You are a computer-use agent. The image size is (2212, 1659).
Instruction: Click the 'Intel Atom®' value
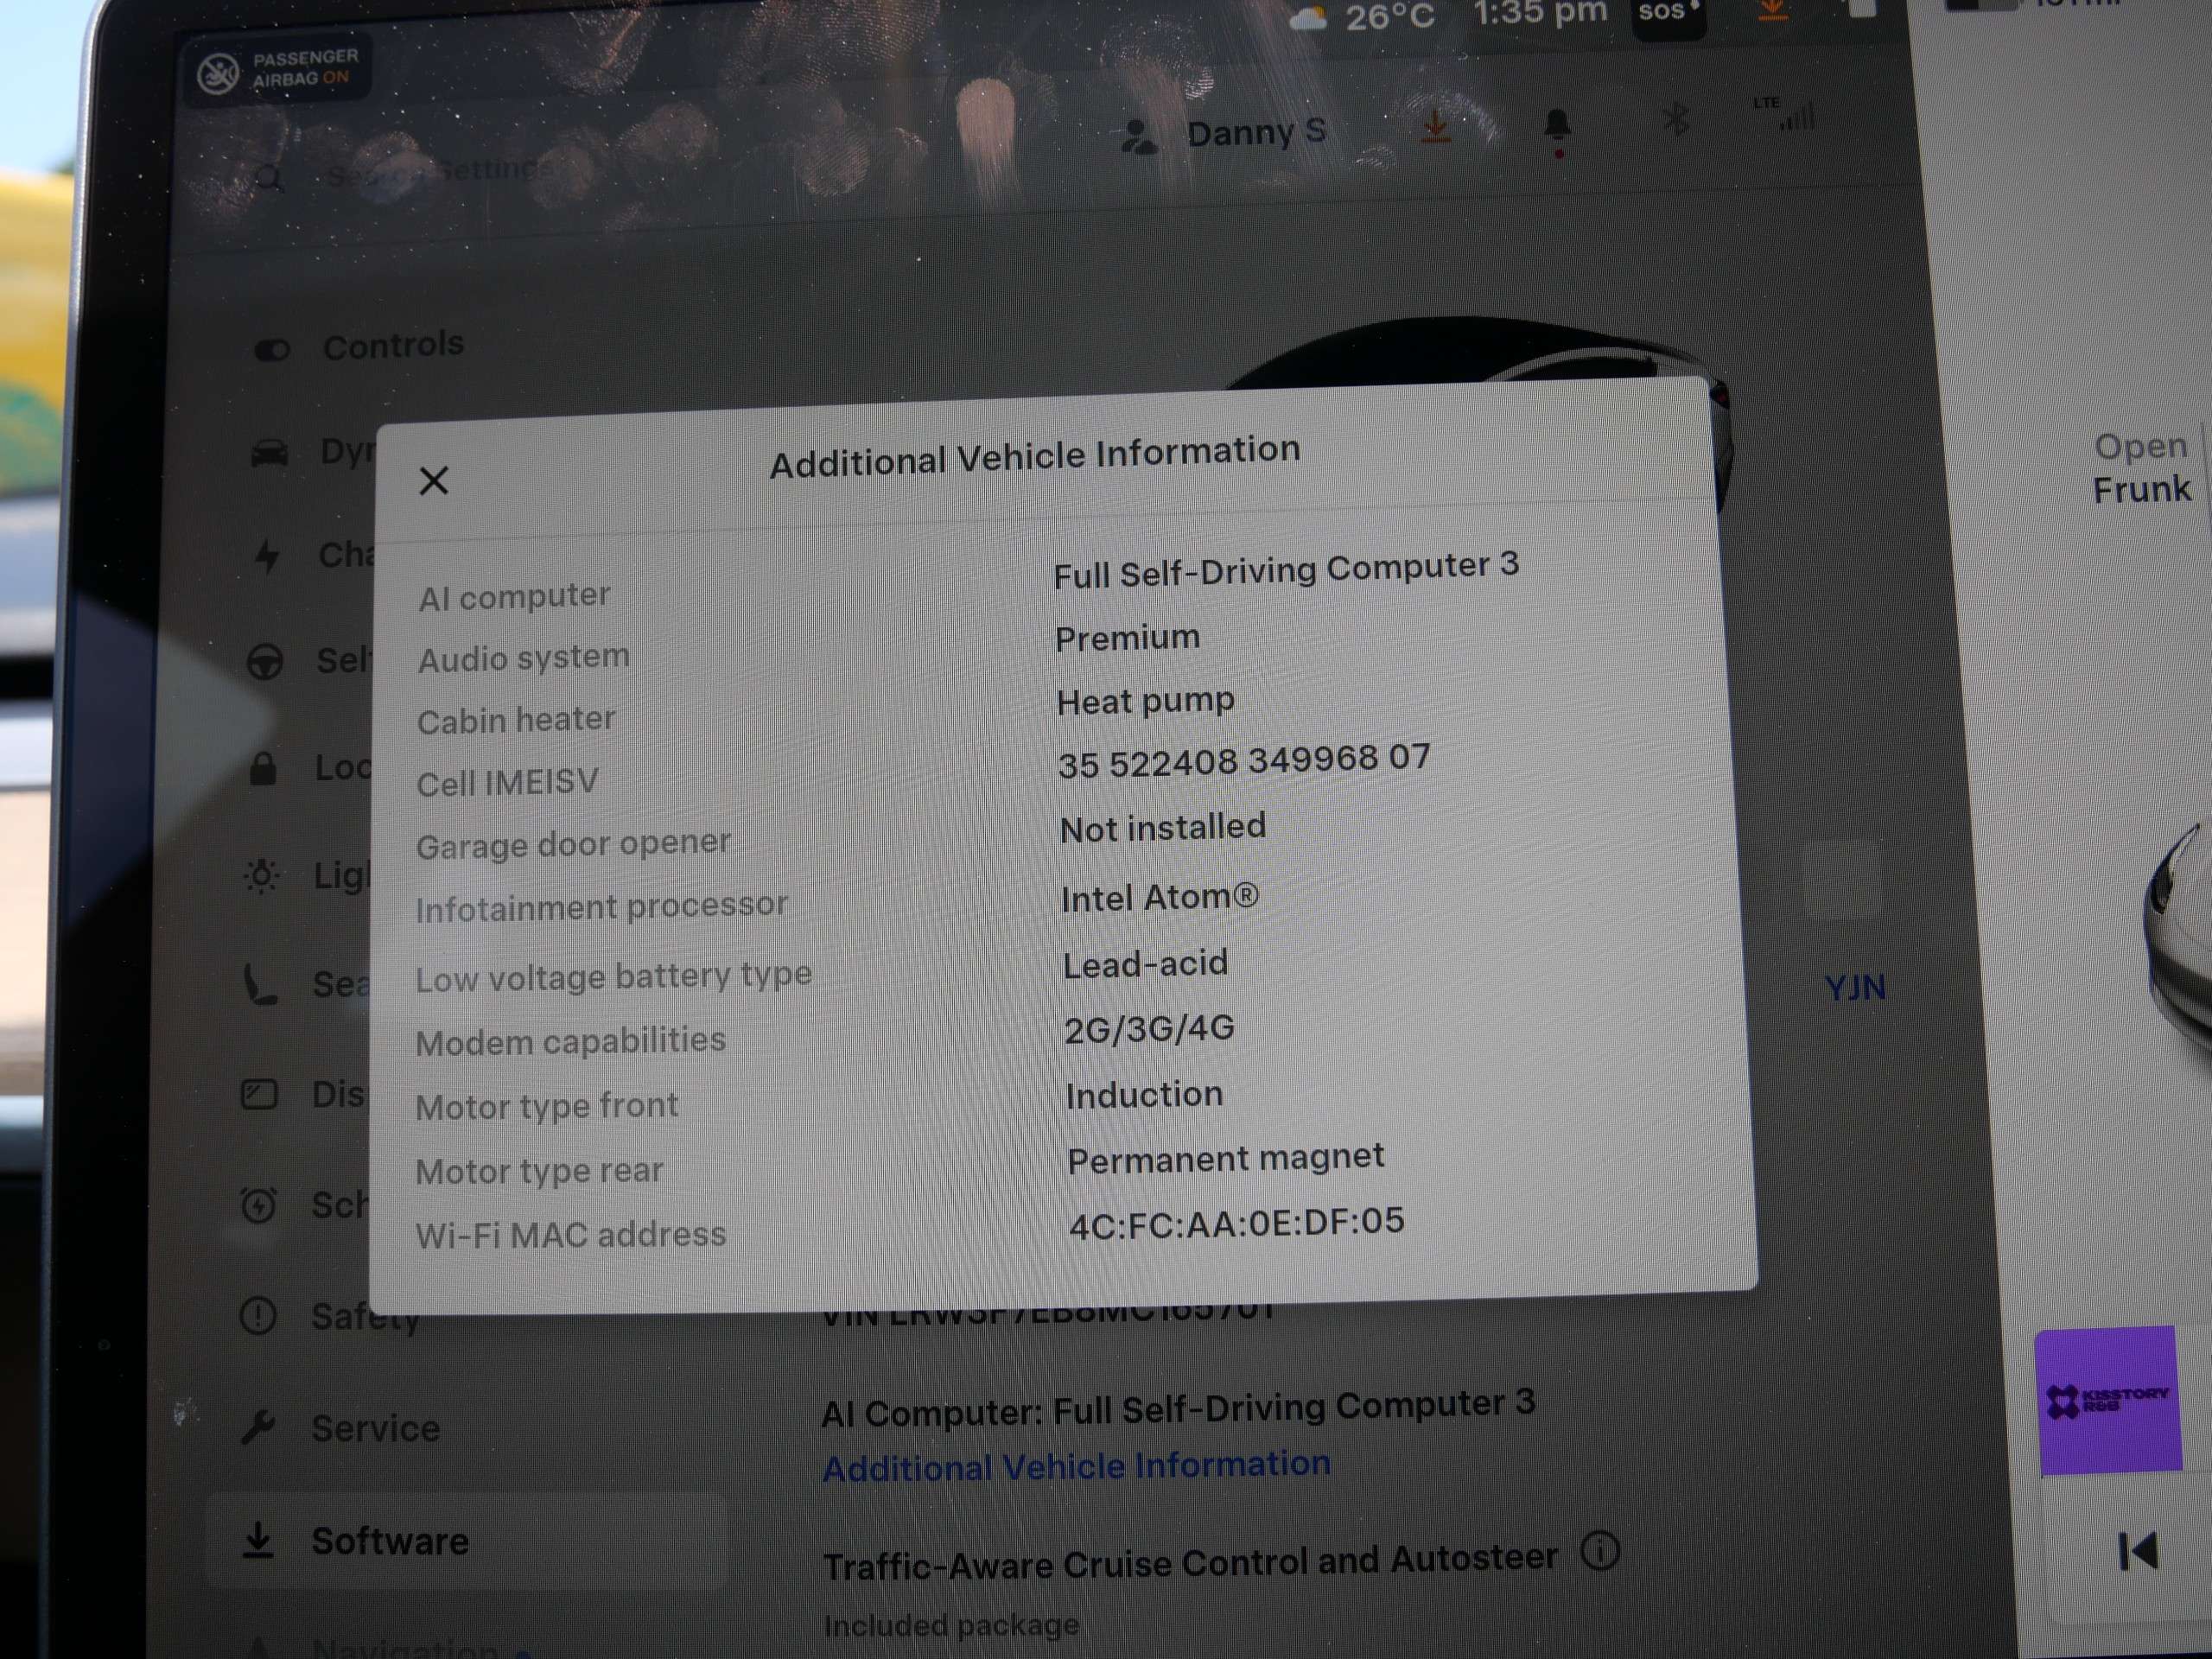pos(1160,897)
